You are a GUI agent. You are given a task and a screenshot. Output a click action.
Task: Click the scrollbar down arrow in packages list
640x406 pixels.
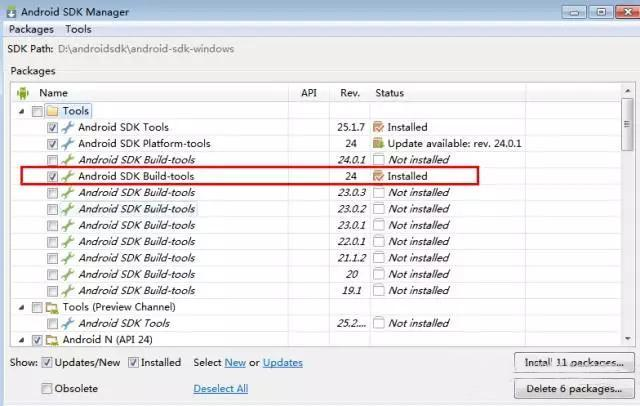pos(627,339)
